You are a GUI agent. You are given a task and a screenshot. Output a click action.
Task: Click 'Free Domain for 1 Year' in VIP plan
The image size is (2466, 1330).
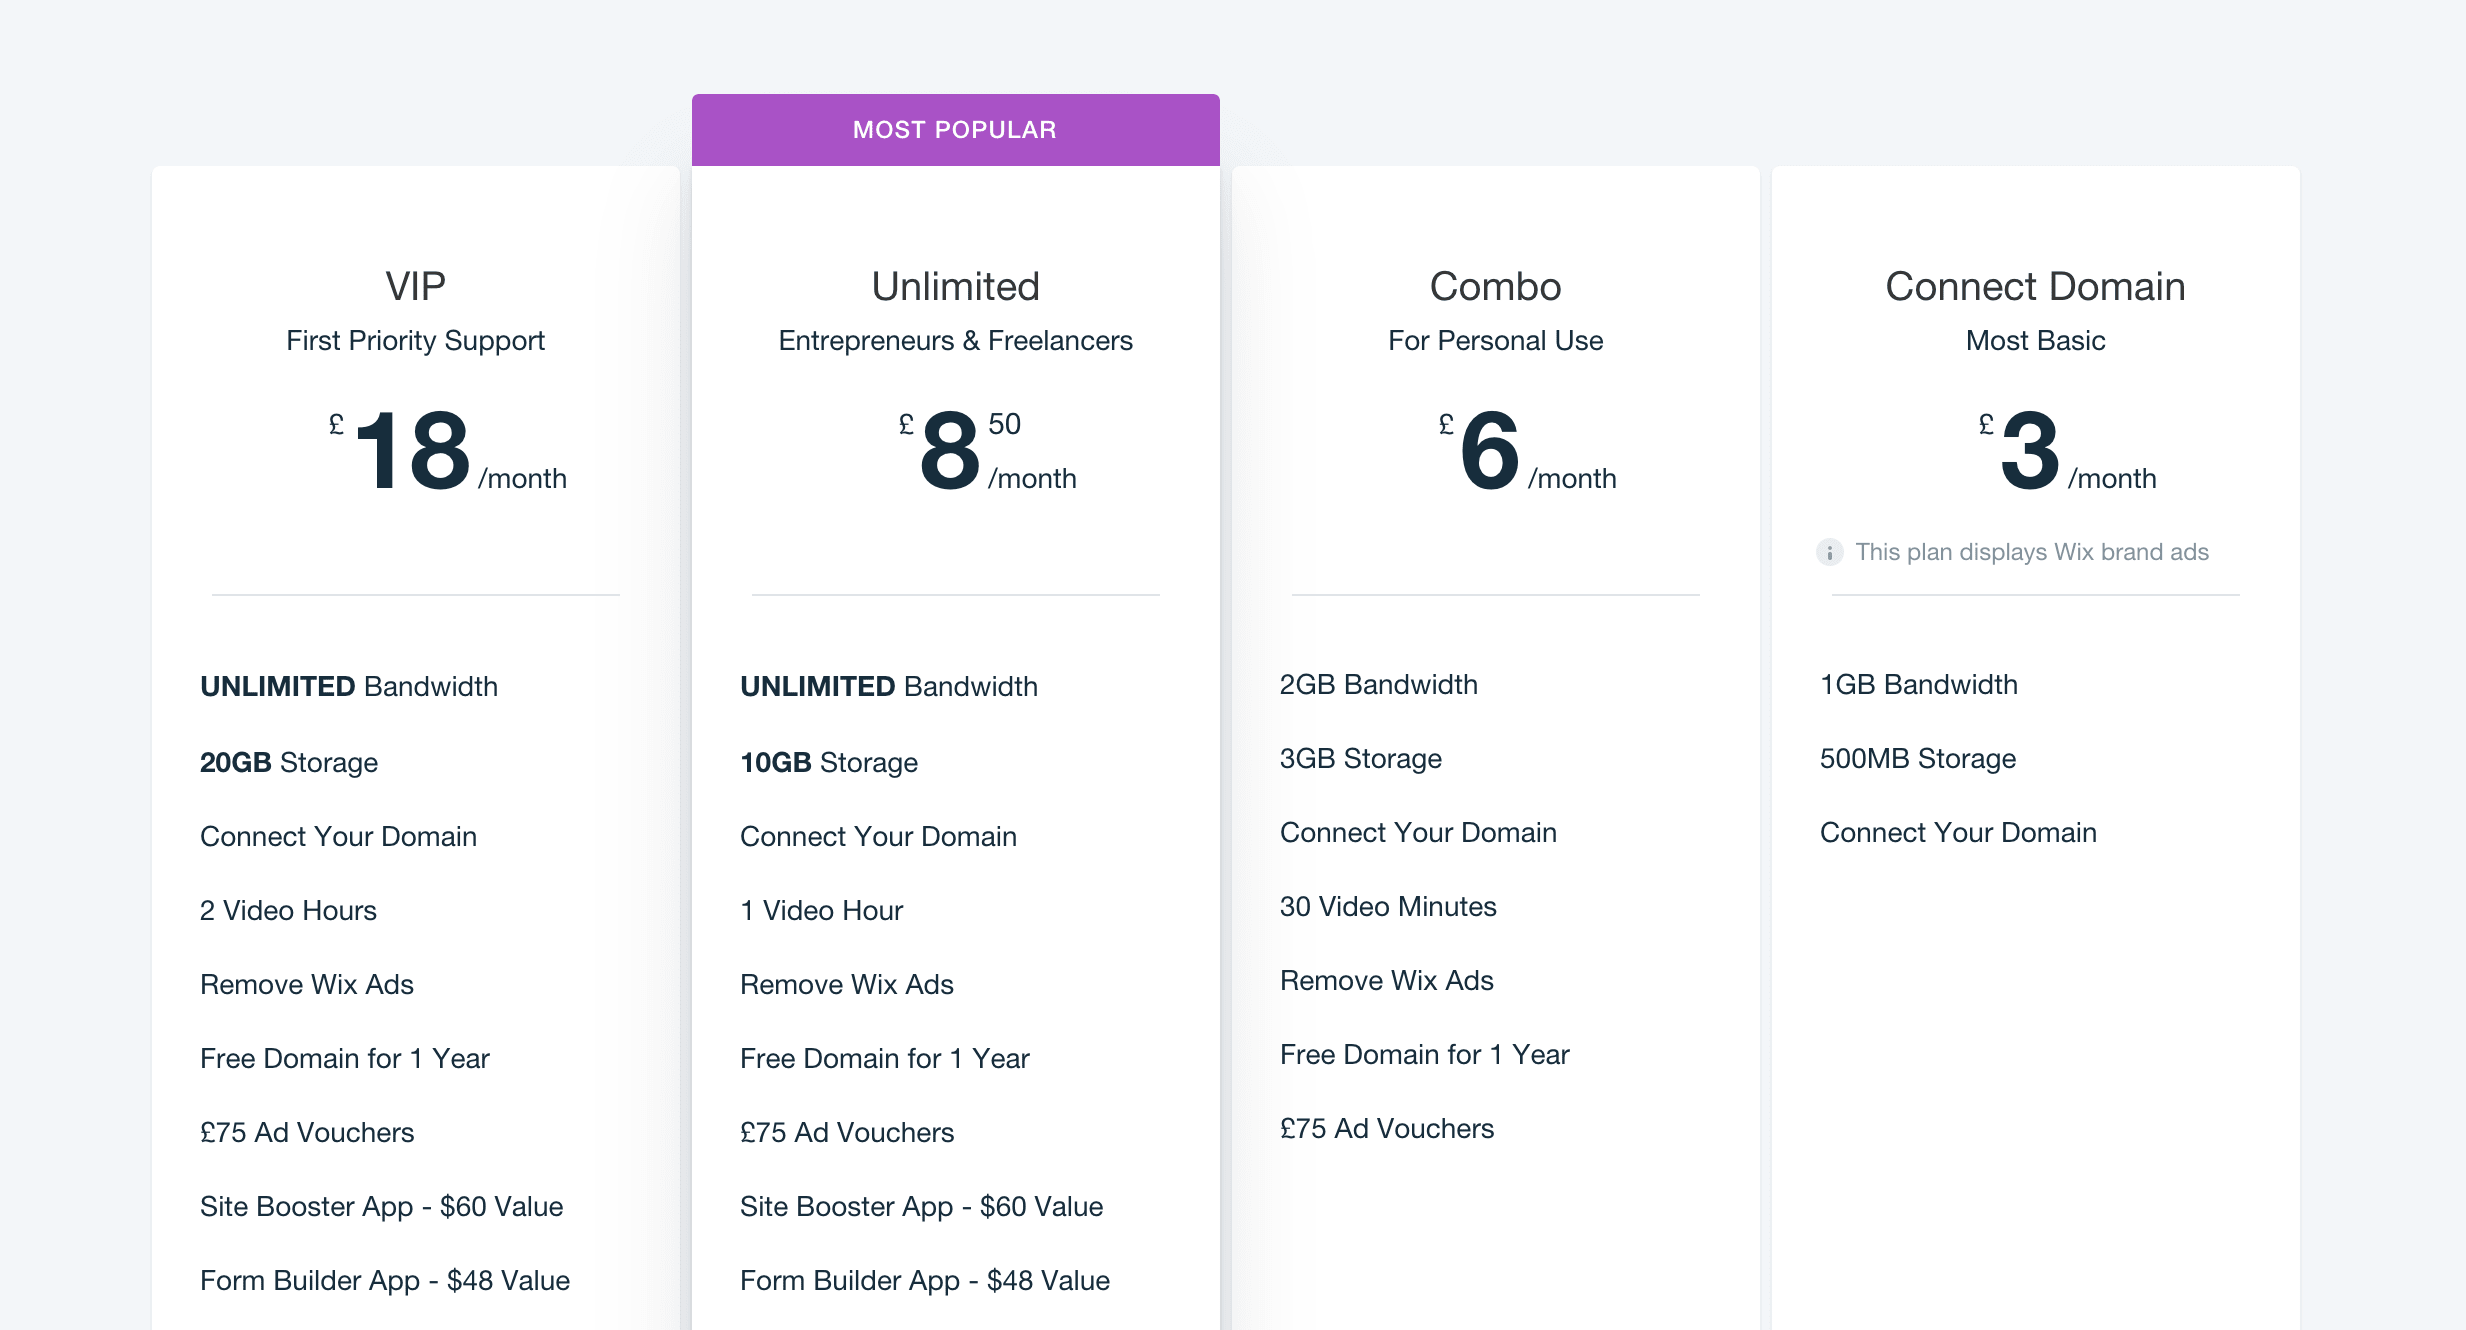click(x=345, y=1058)
